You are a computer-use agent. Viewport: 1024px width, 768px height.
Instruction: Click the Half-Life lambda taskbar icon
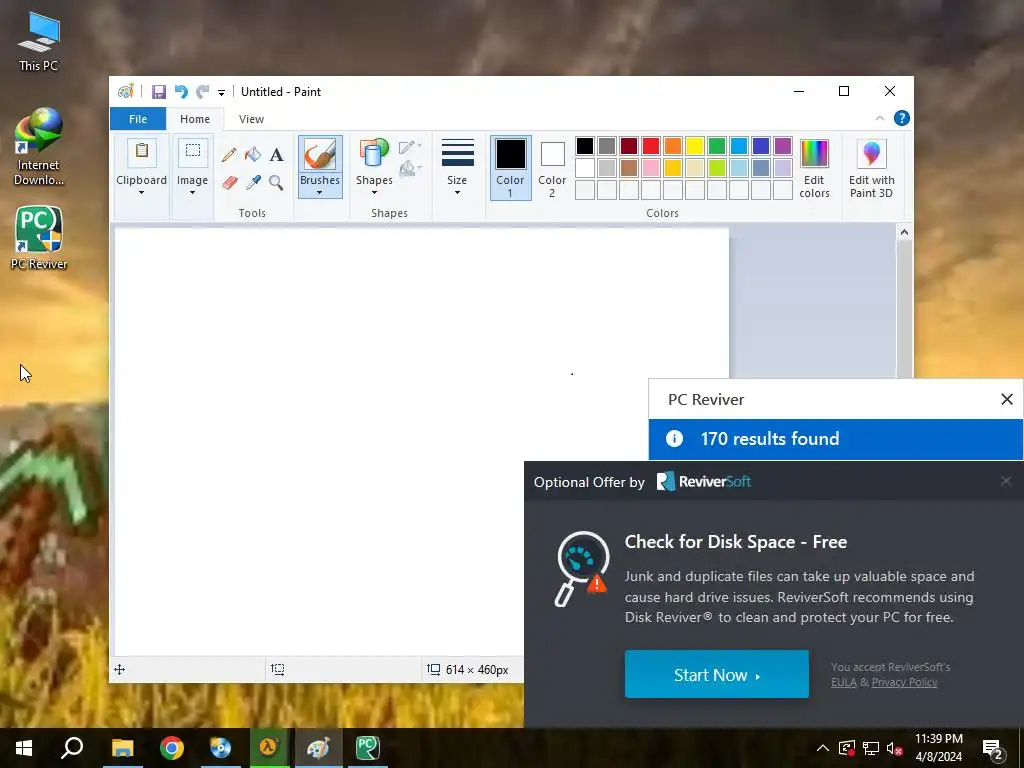pyautogui.click(x=270, y=748)
